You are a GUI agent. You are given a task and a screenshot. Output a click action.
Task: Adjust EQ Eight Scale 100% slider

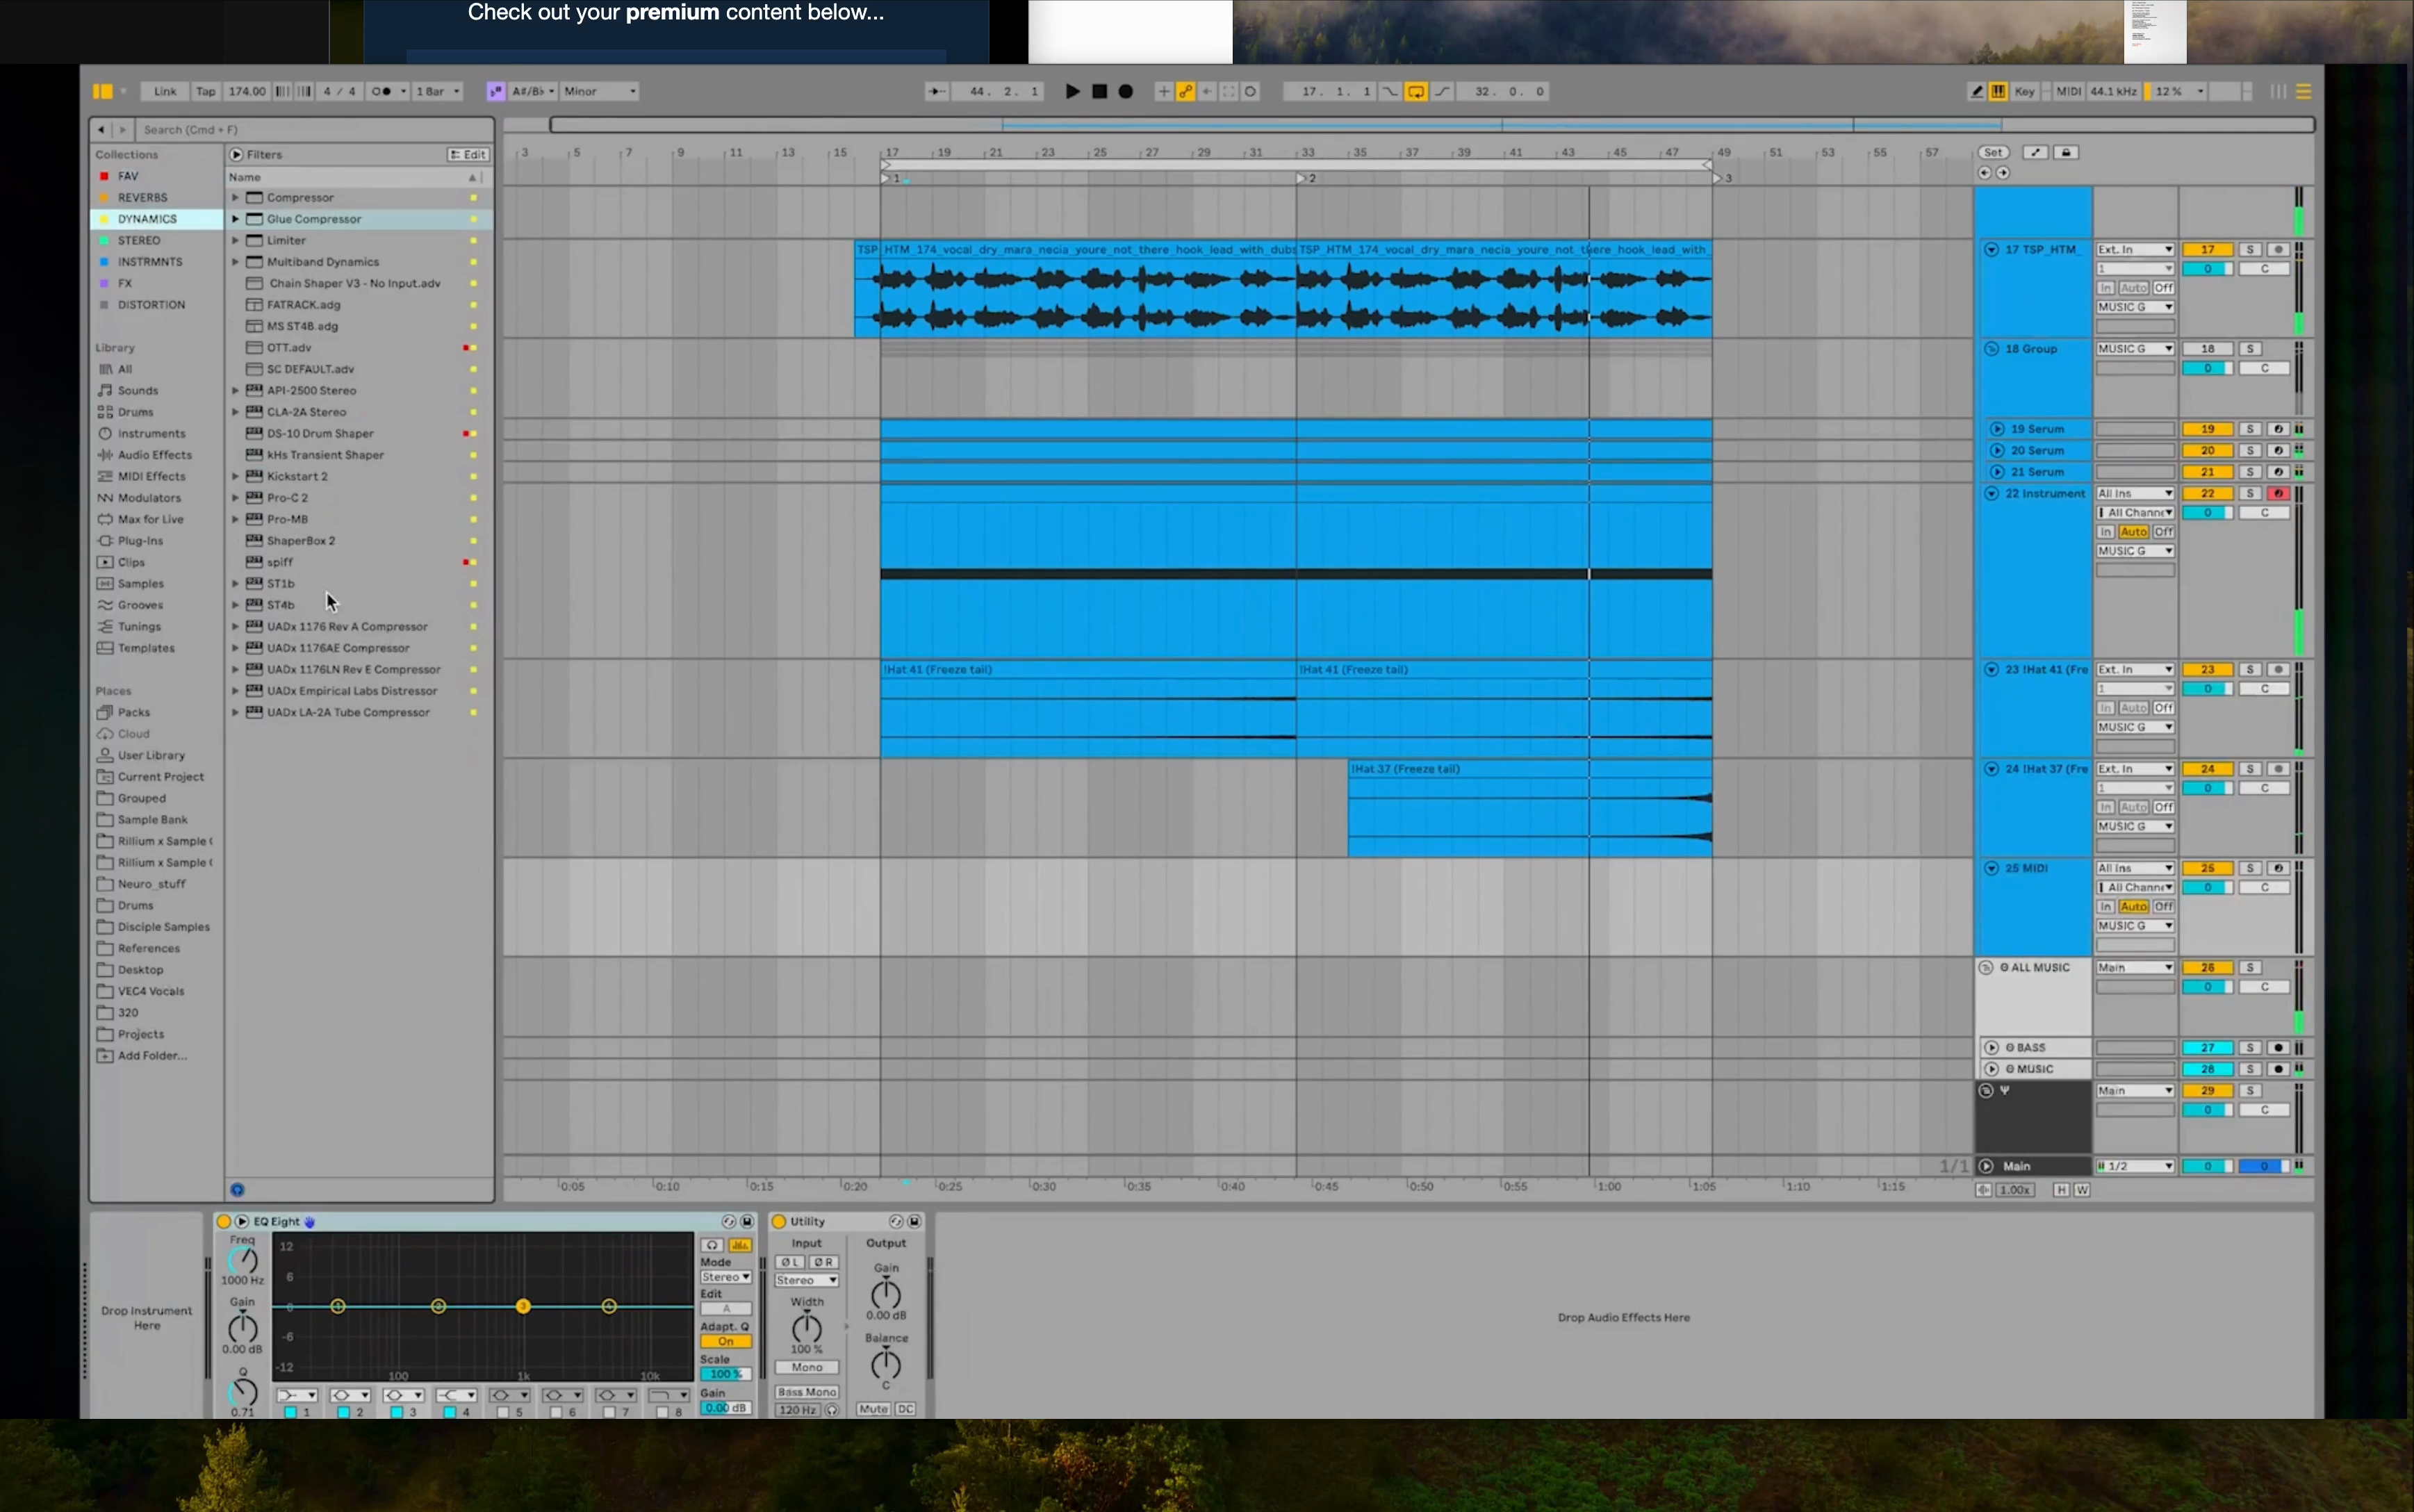coord(726,1374)
